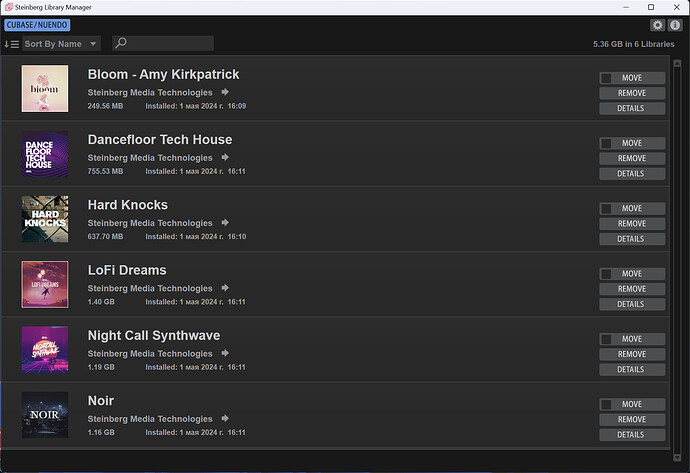The width and height of the screenshot is (690, 473).
Task: Select the Night Call Synthwave cover thumbnail
Action: click(45, 349)
